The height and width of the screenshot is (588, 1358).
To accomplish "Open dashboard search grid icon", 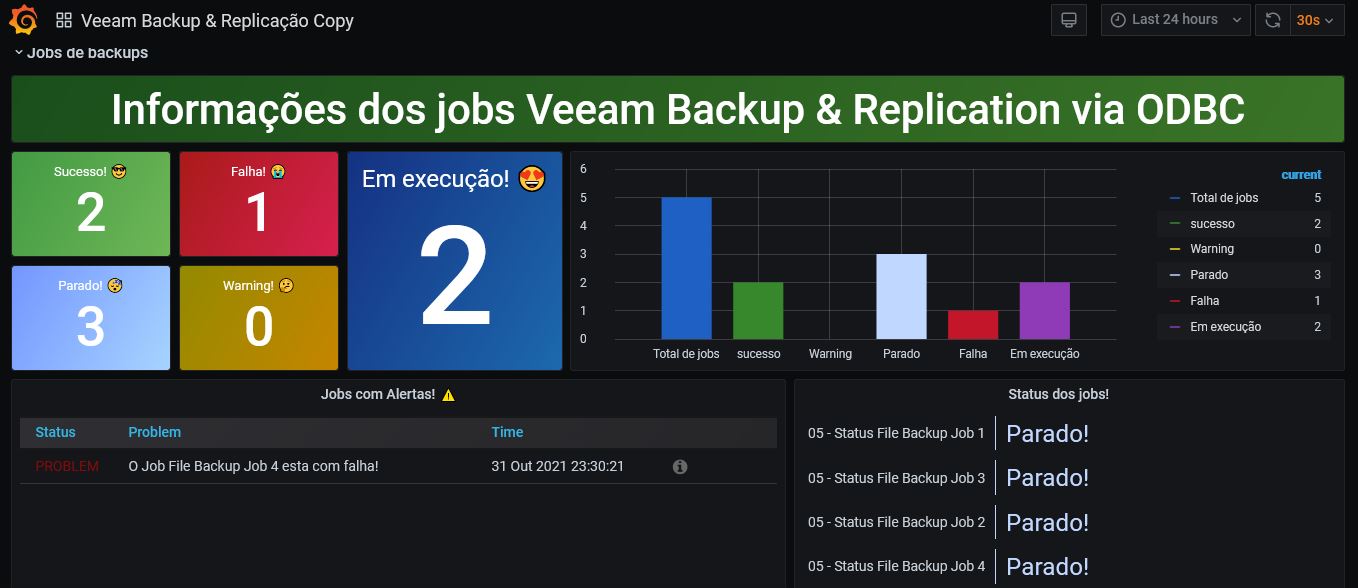I will [x=64, y=20].
